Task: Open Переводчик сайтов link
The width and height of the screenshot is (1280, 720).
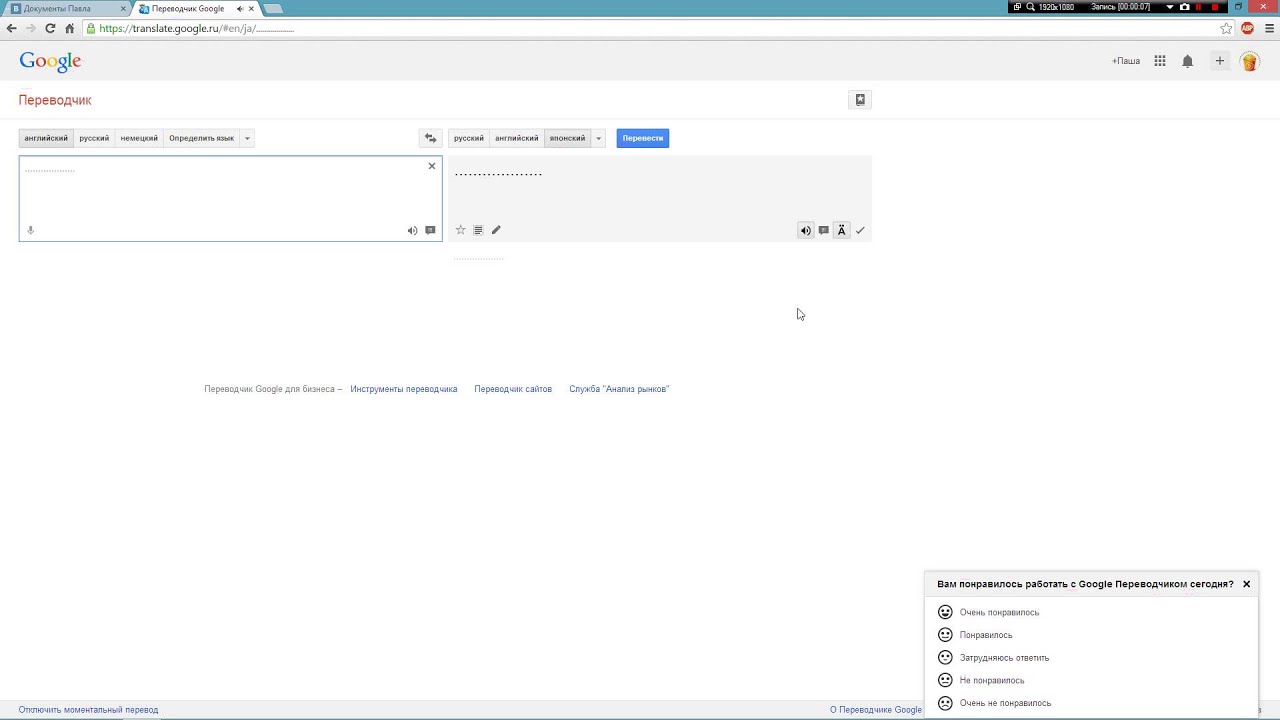Action: (513, 389)
